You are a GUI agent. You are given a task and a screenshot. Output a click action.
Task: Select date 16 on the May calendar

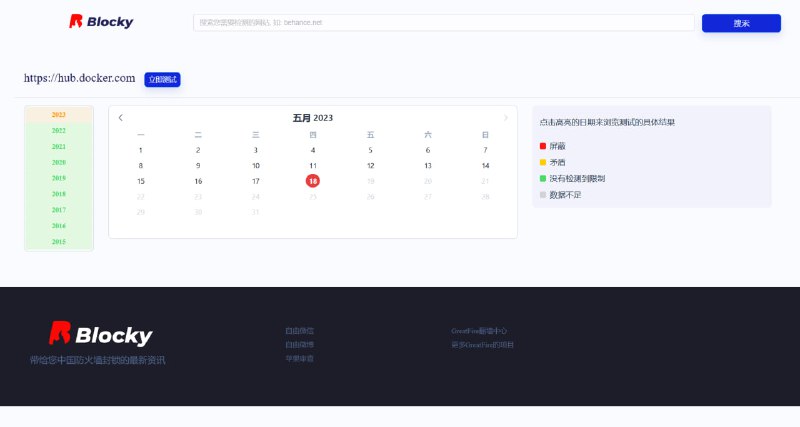198,181
